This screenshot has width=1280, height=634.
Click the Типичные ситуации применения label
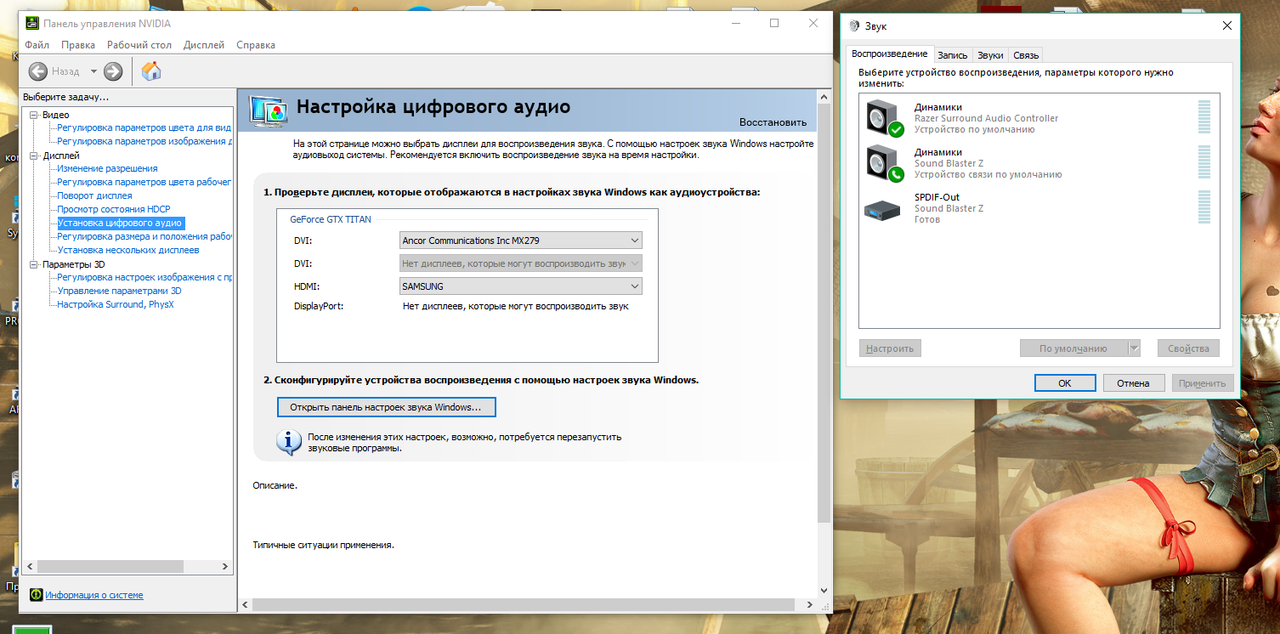323,545
